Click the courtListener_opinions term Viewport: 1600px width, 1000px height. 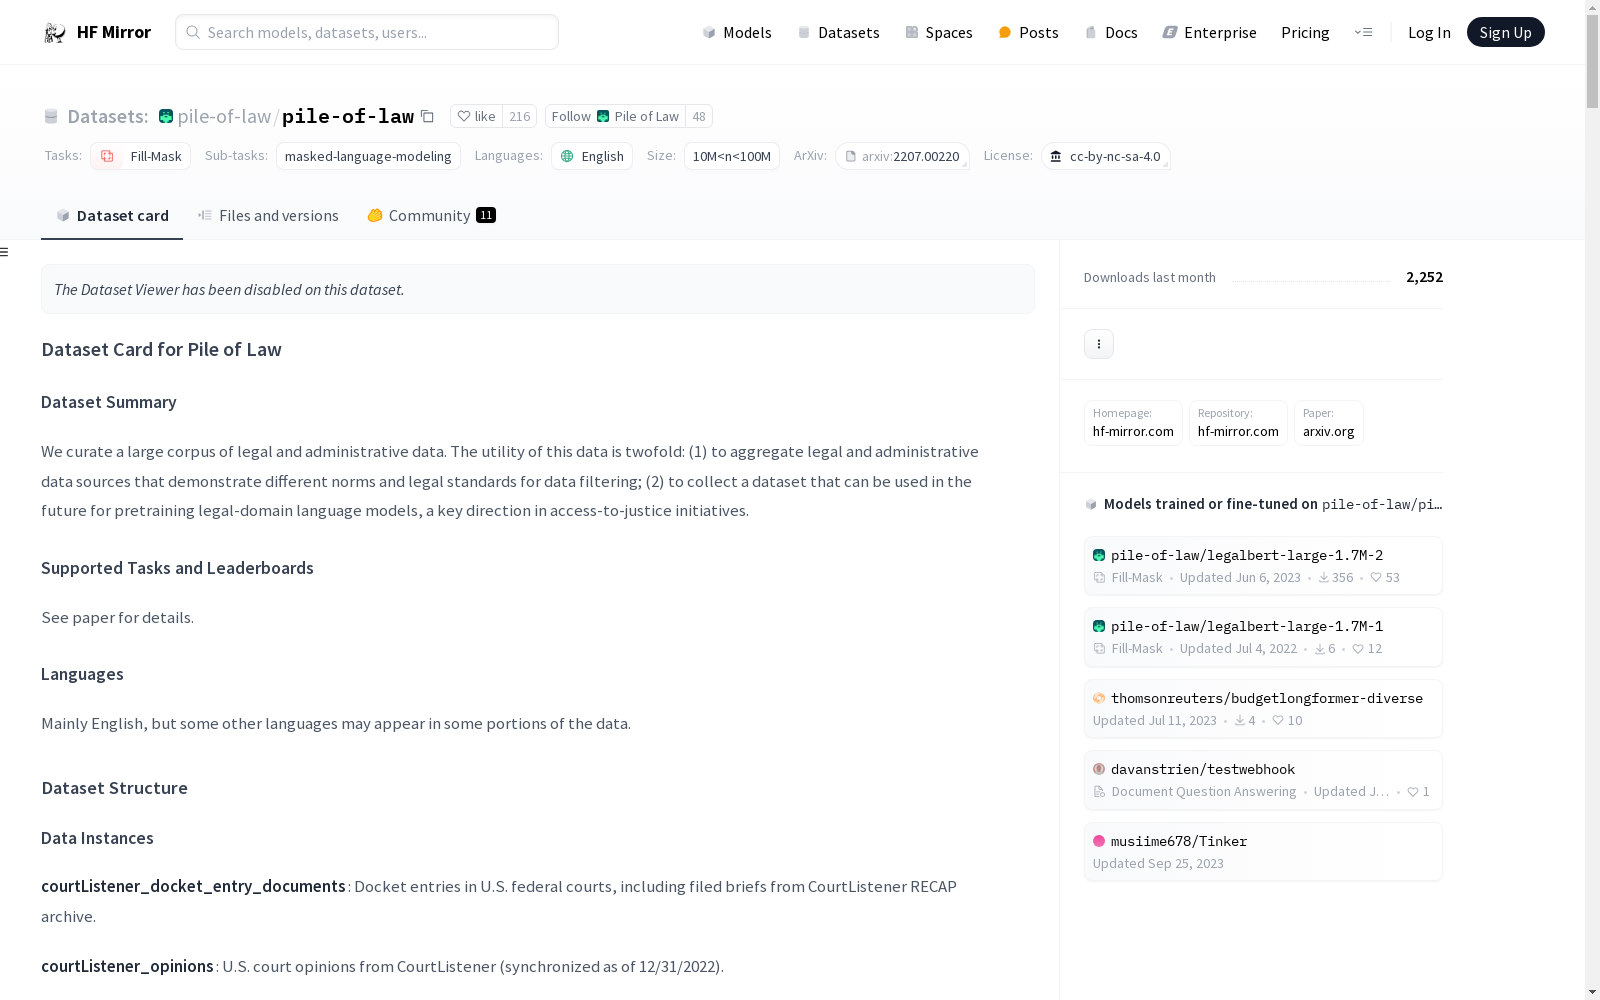[127, 966]
